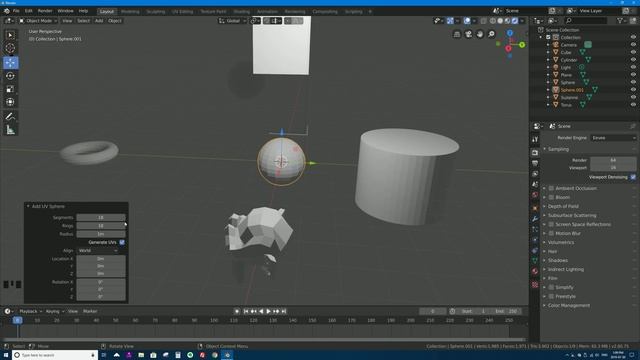Select the Transform tool
The image size is (640, 360).
coord(10,102)
